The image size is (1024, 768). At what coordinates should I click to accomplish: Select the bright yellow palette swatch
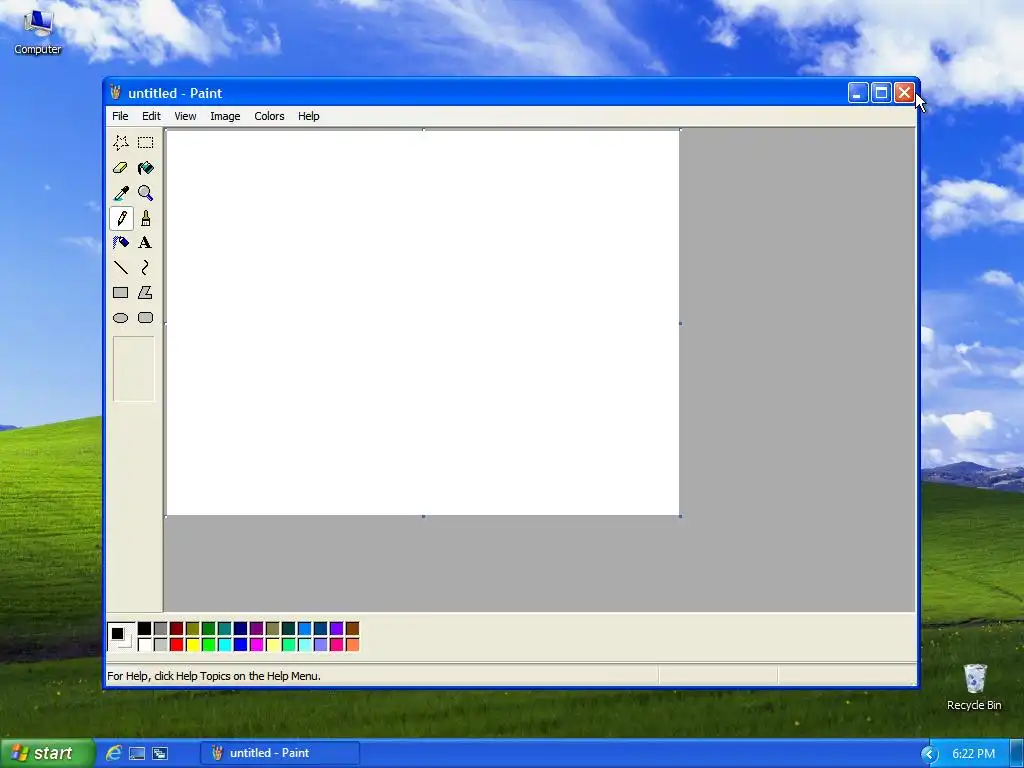[193, 645]
